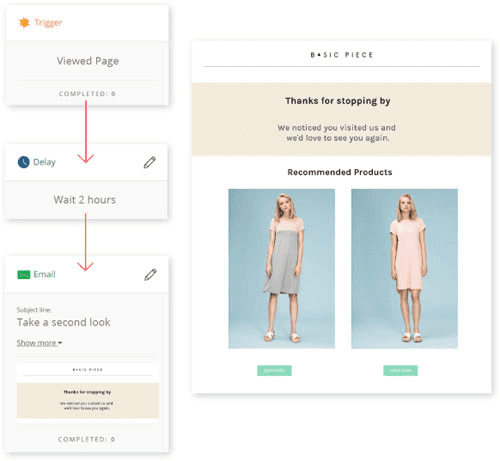
Task: Click the grey dress product image
Action: pyautogui.click(x=282, y=269)
